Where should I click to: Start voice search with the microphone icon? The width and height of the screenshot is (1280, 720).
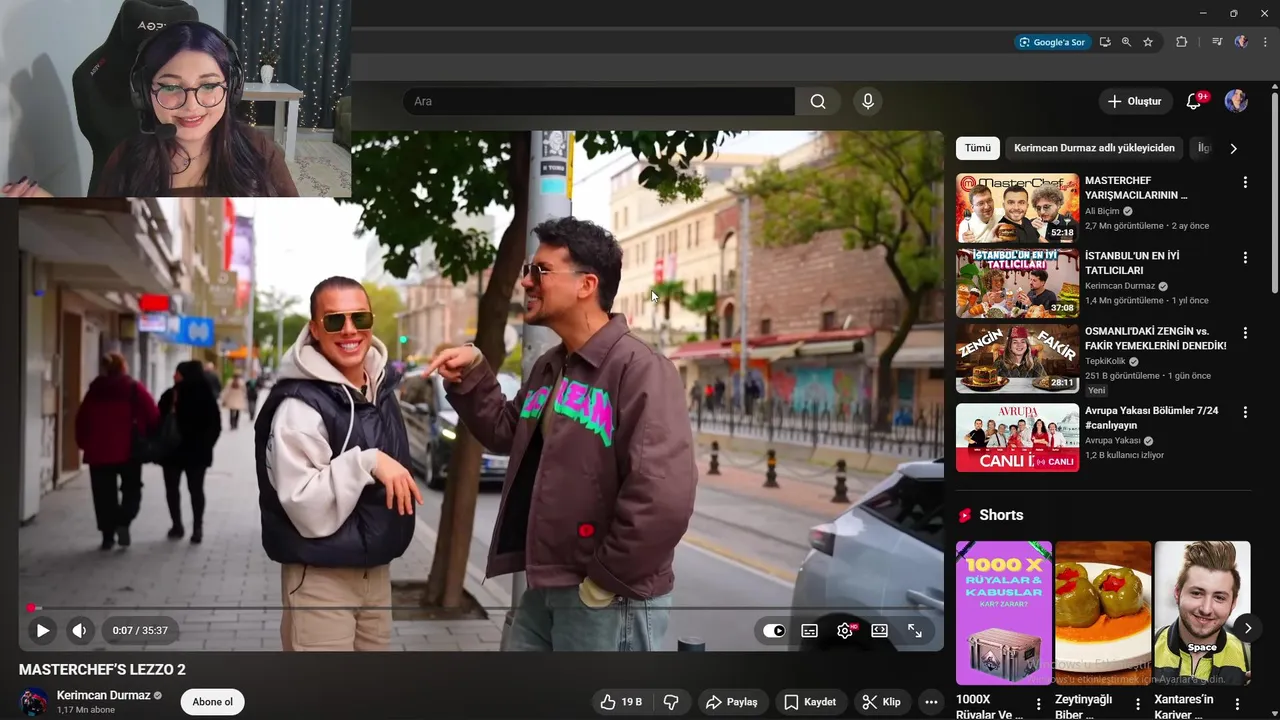coord(868,101)
